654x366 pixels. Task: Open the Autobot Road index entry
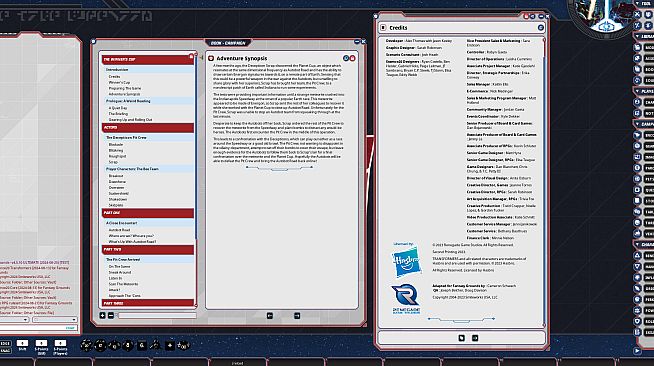(119, 230)
